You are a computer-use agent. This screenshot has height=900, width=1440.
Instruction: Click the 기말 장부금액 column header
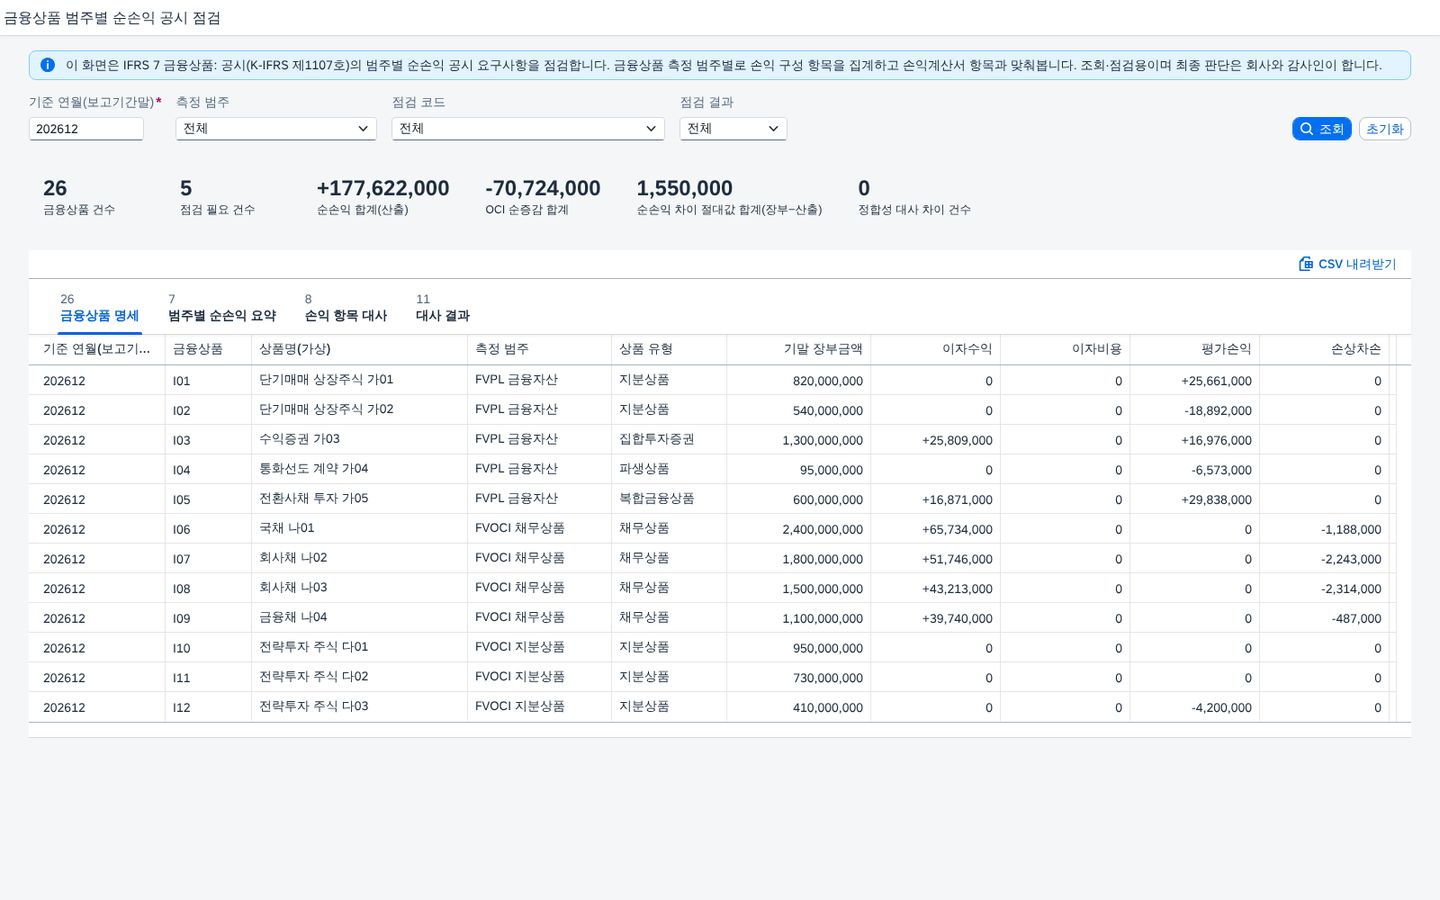point(799,349)
